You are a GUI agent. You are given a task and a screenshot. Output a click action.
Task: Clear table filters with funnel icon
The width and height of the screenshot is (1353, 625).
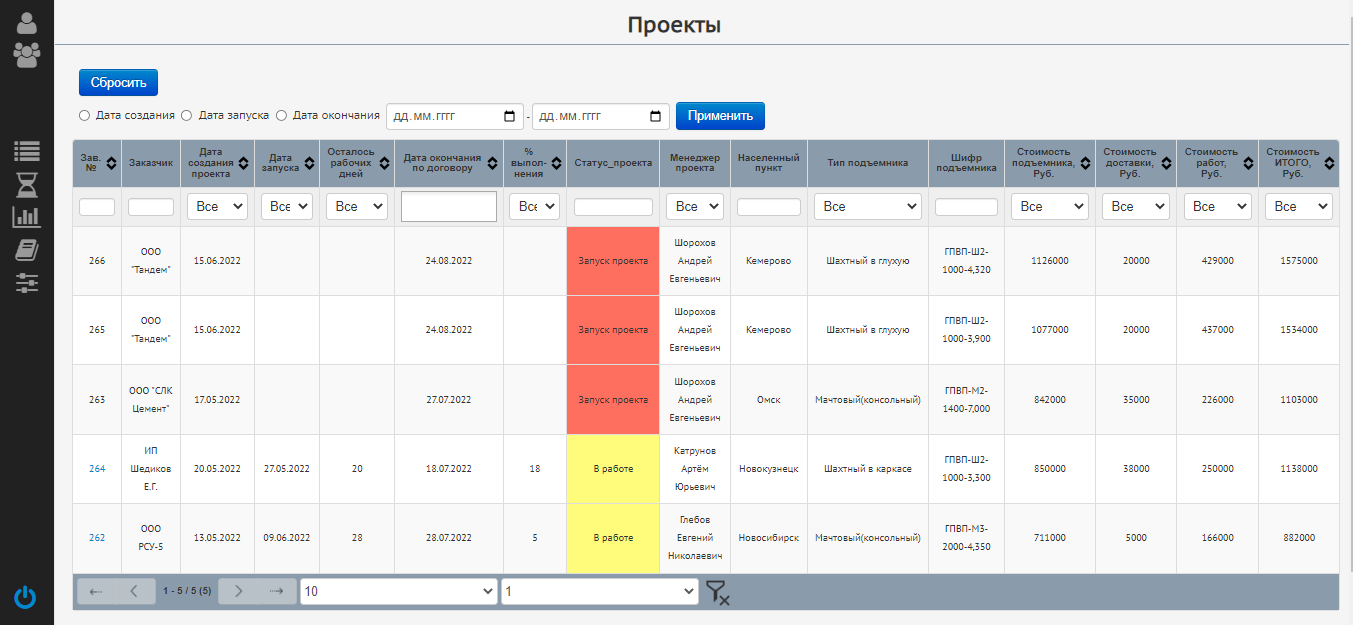(717, 592)
